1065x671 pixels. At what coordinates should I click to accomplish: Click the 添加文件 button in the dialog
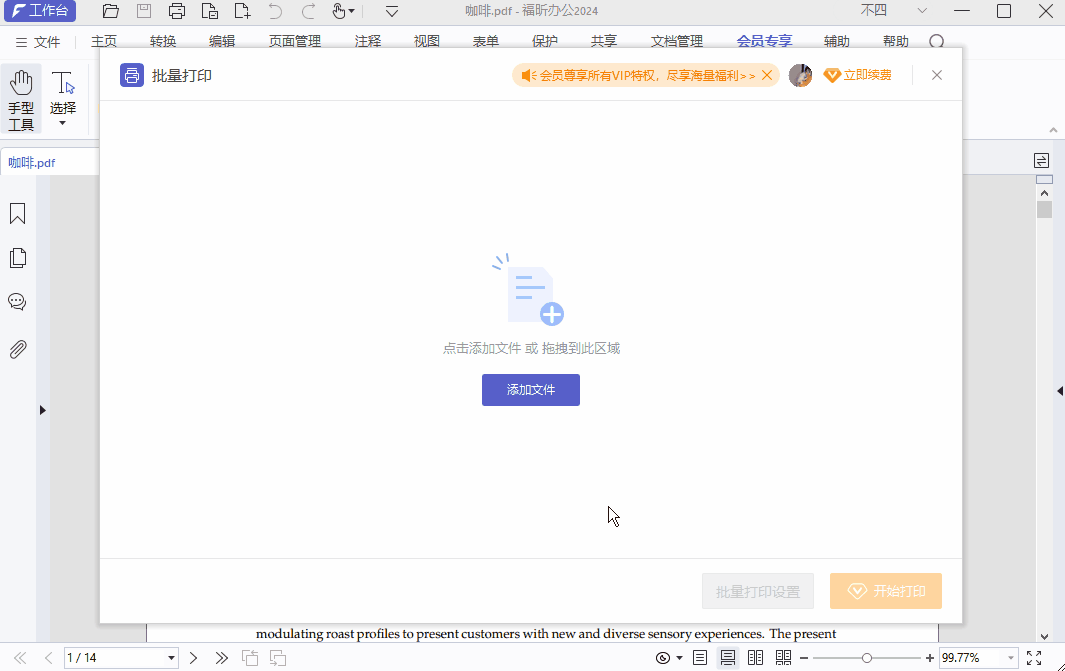click(x=530, y=390)
